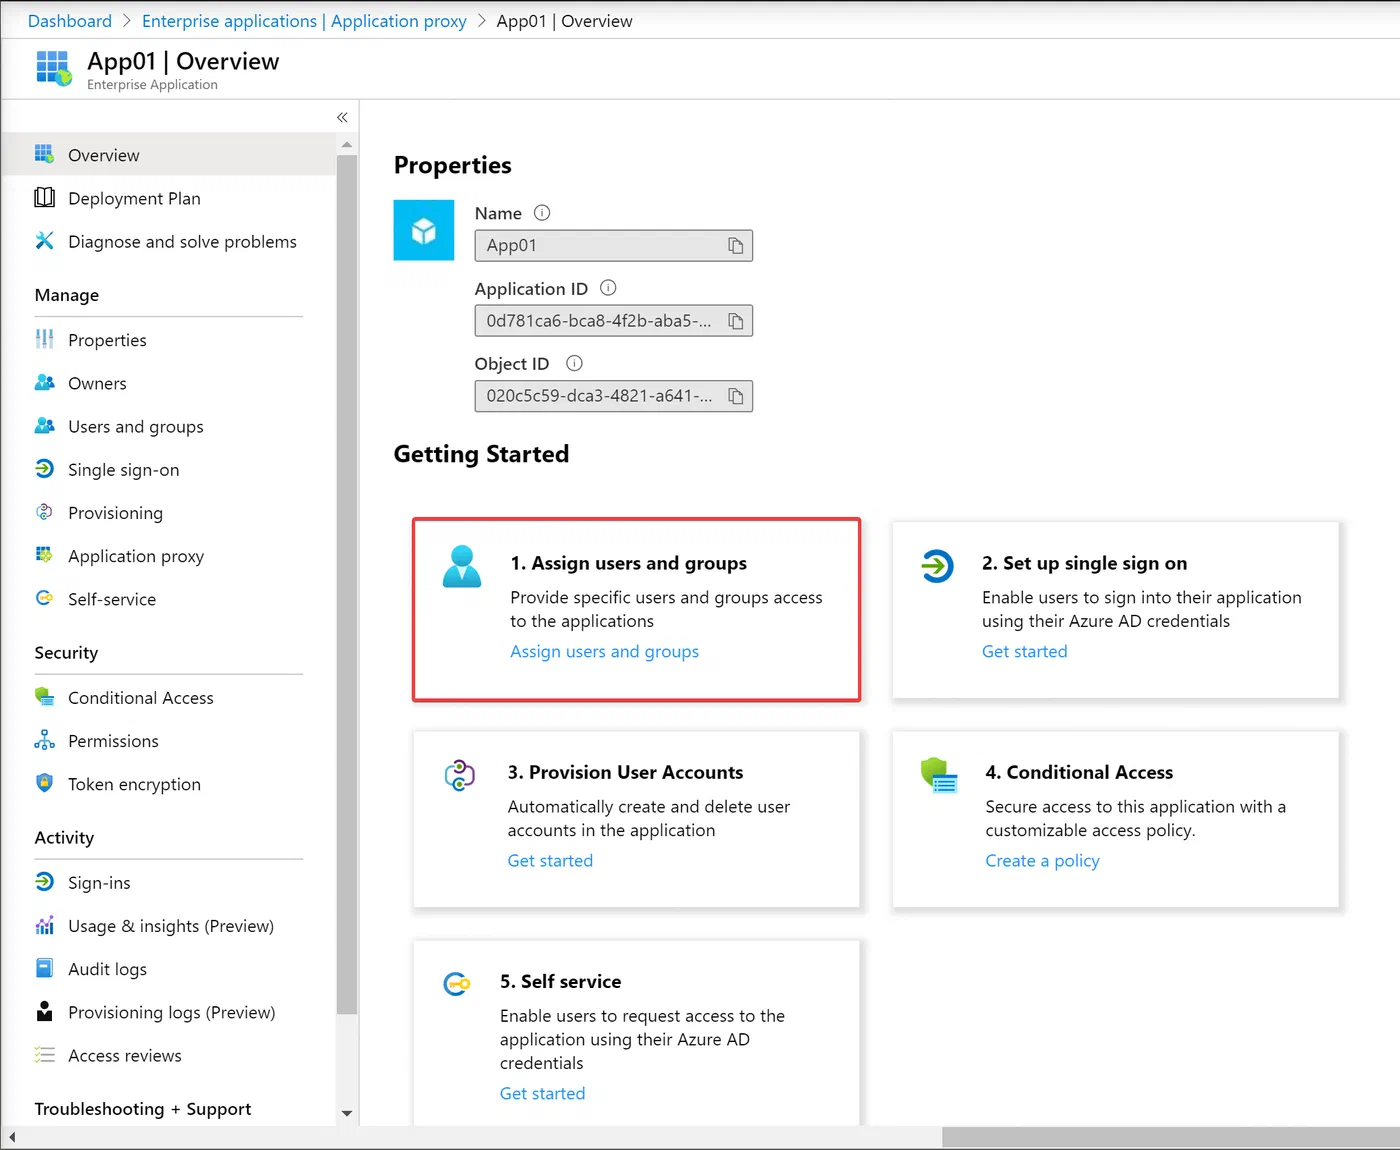Click the Object ID text field
Viewport: 1400px width, 1150px height.
point(613,396)
